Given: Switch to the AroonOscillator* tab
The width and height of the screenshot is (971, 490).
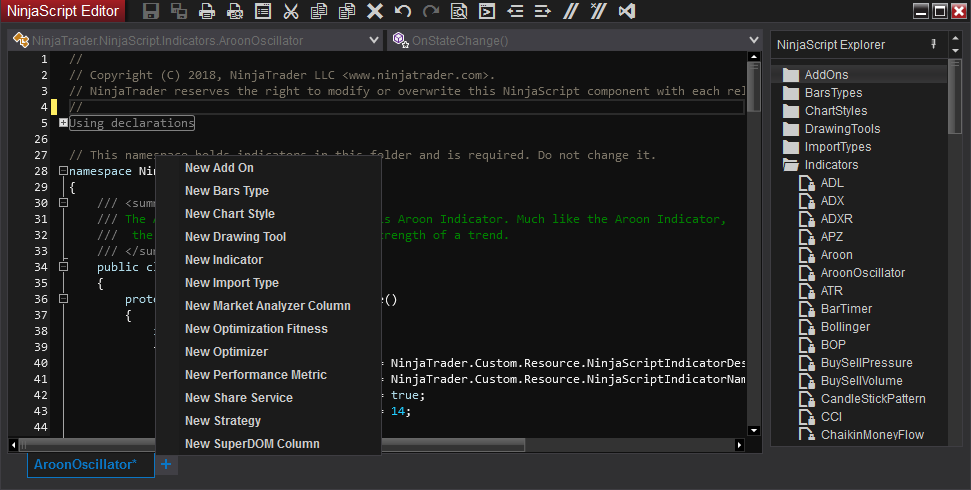Looking at the screenshot, I should pos(90,464).
